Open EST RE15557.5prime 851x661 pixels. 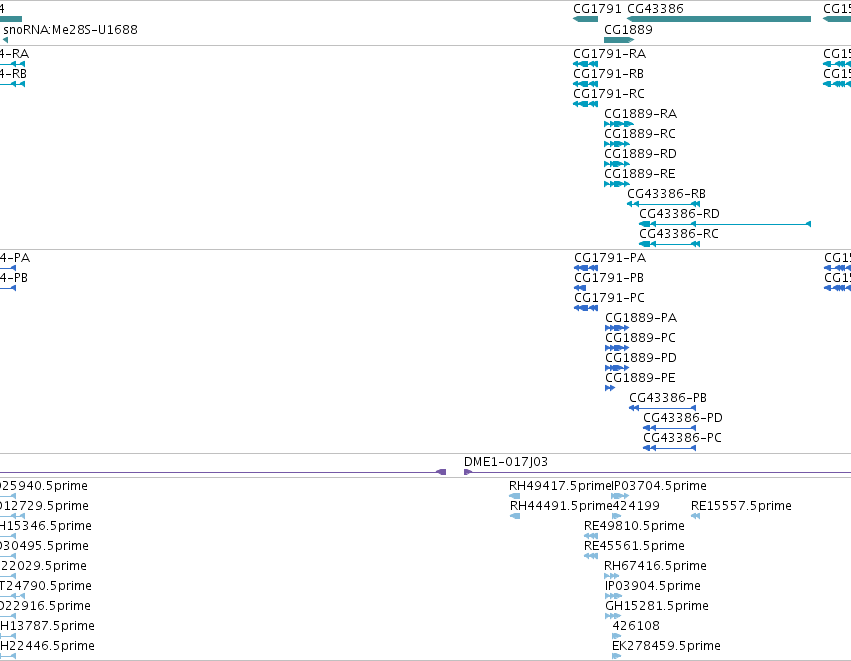(x=741, y=506)
